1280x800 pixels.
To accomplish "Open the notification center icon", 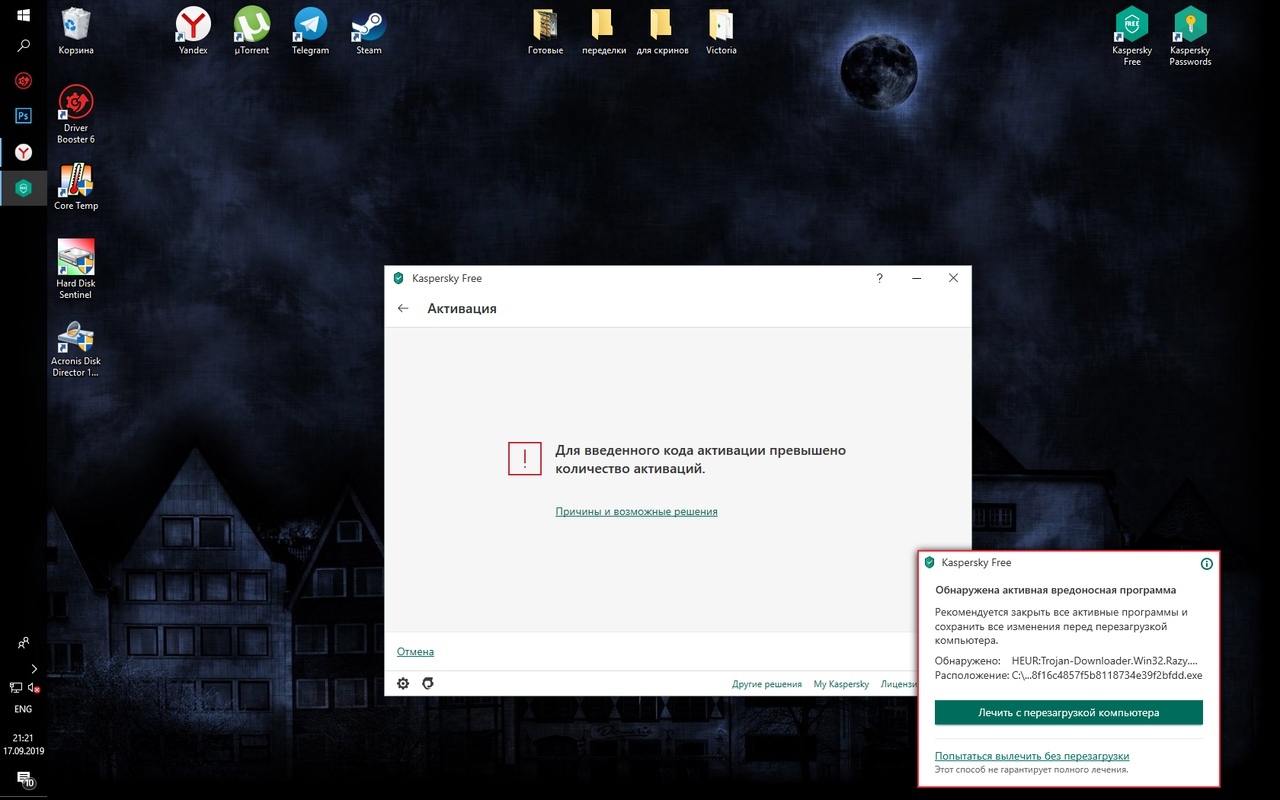I will pyautogui.click(x=23, y=779).
